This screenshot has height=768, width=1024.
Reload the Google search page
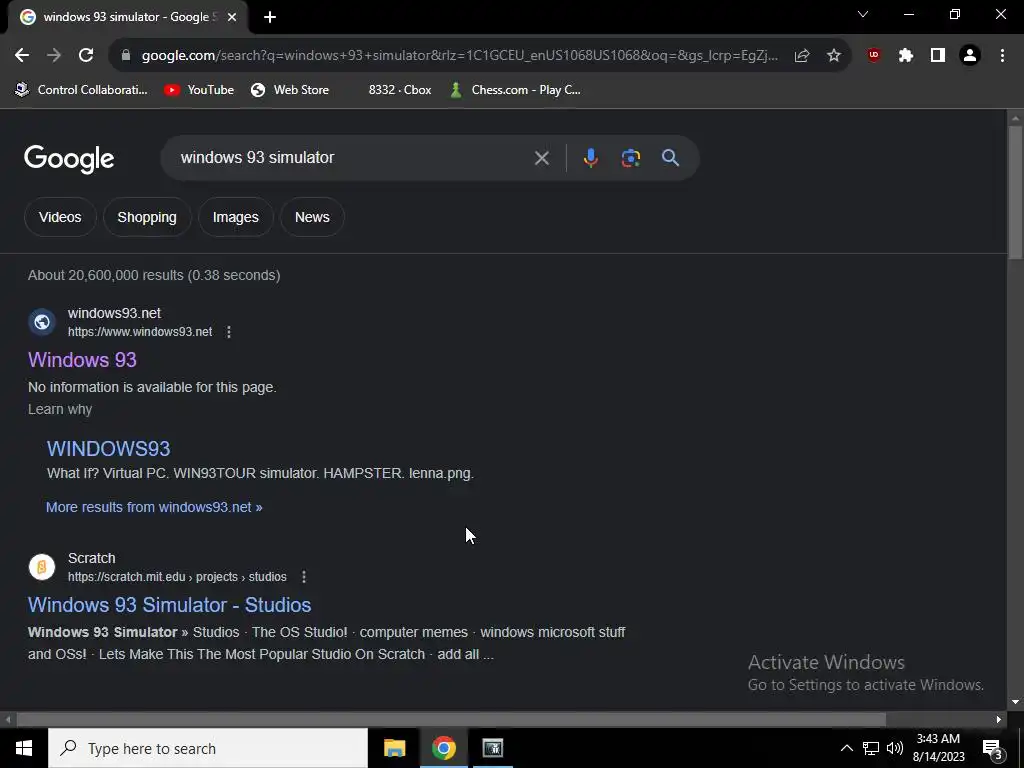[86, 56]
